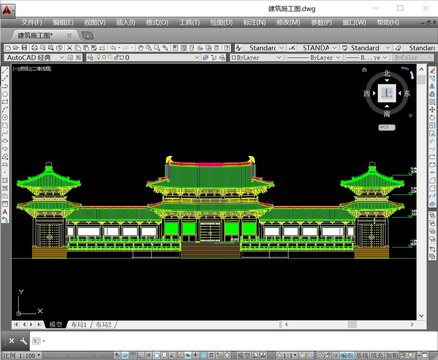Click the AutoCAD red A application icon
Screen dimensions: 438x360
[7, 10]
